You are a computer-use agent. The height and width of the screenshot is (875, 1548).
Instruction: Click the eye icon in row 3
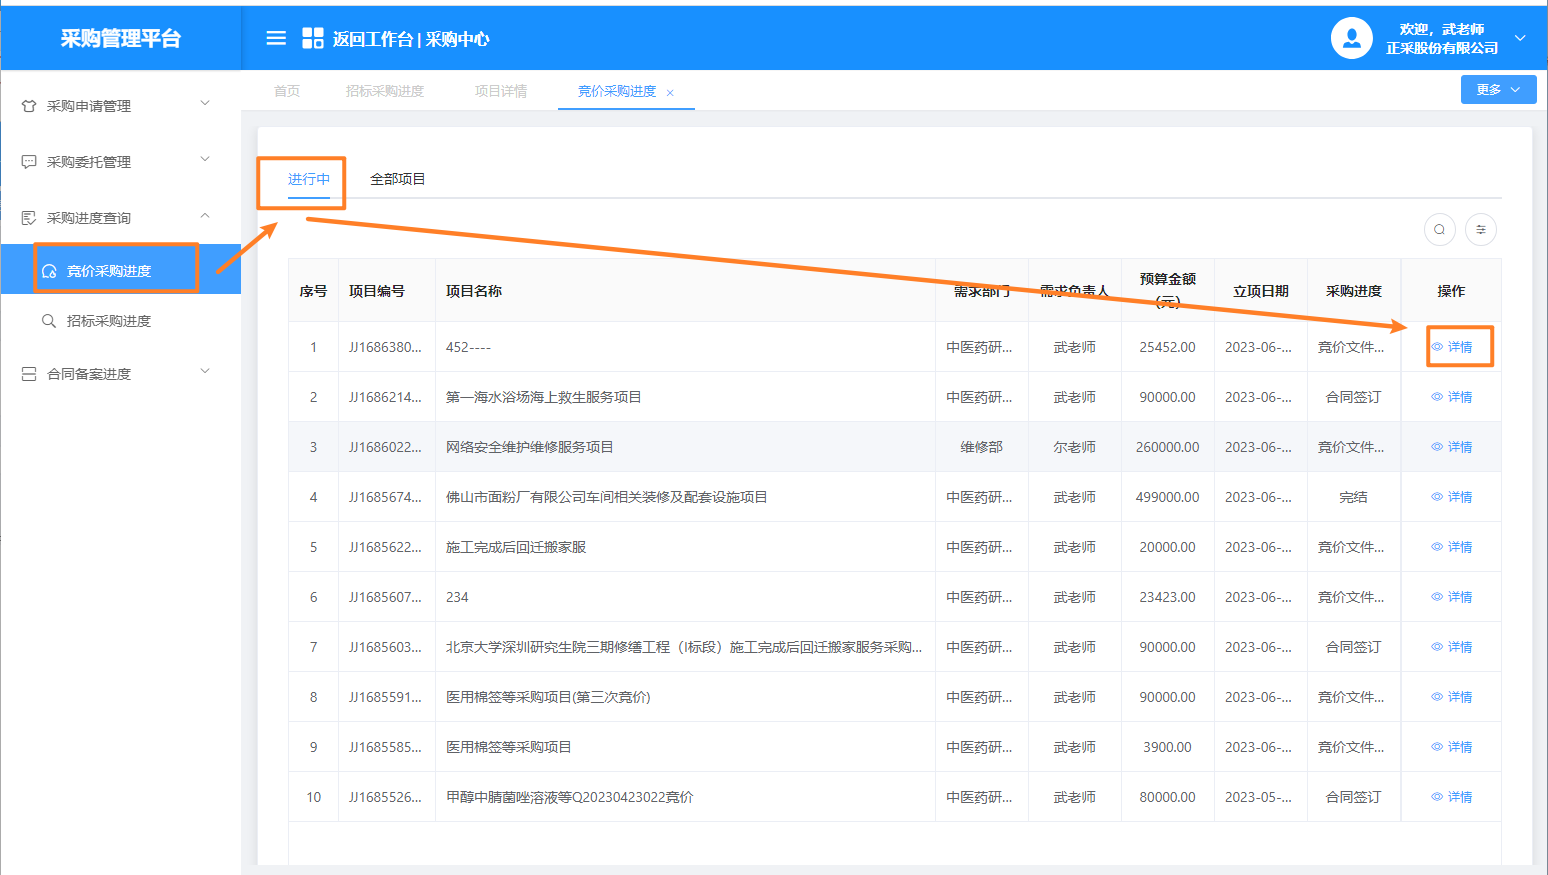[x=1437, y=447]
